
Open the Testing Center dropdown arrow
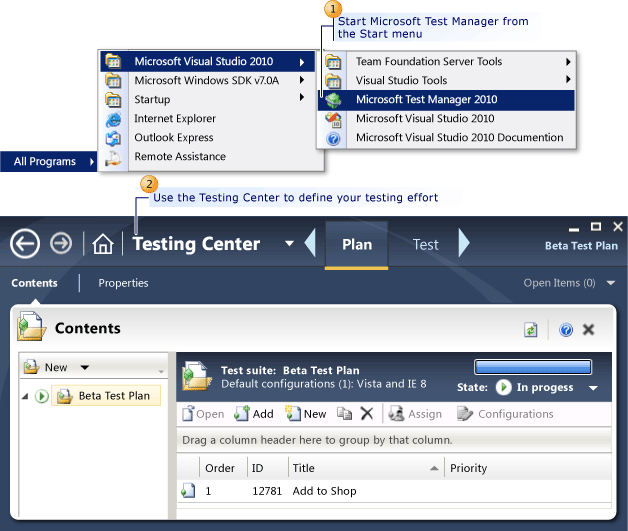tap(289, 243)
